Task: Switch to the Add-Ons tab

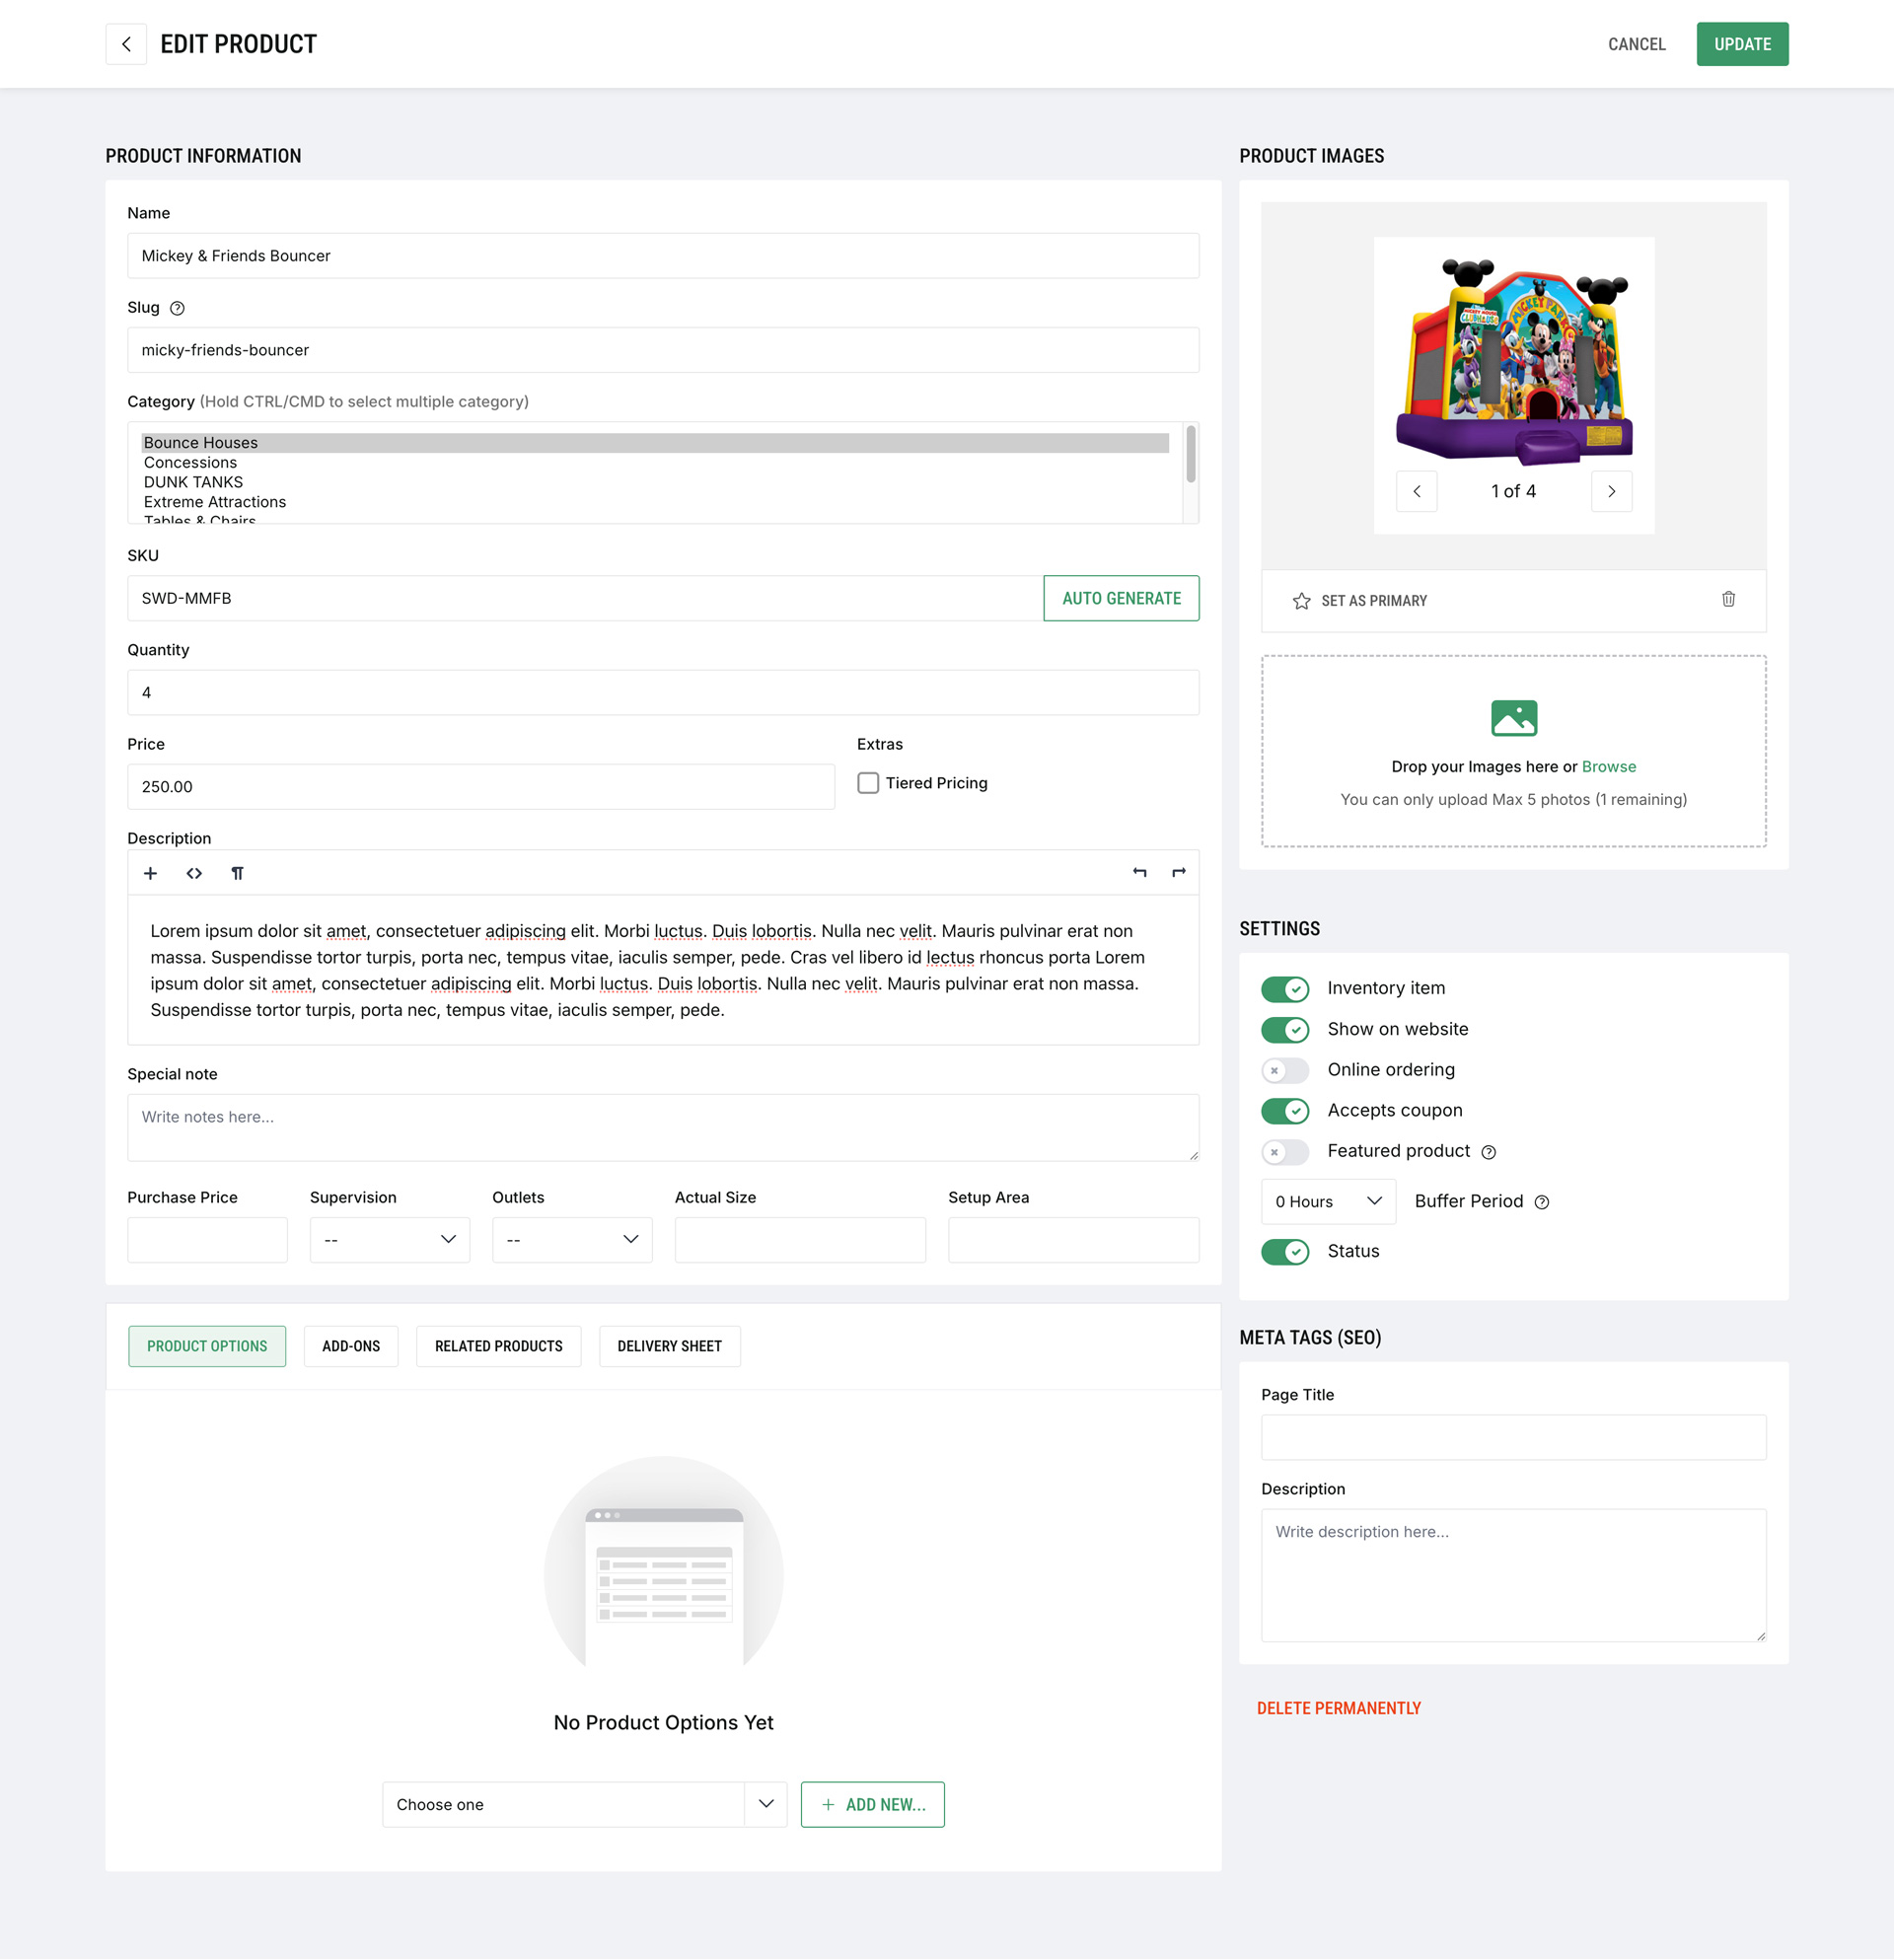Action: click(x=350, y=1346)
